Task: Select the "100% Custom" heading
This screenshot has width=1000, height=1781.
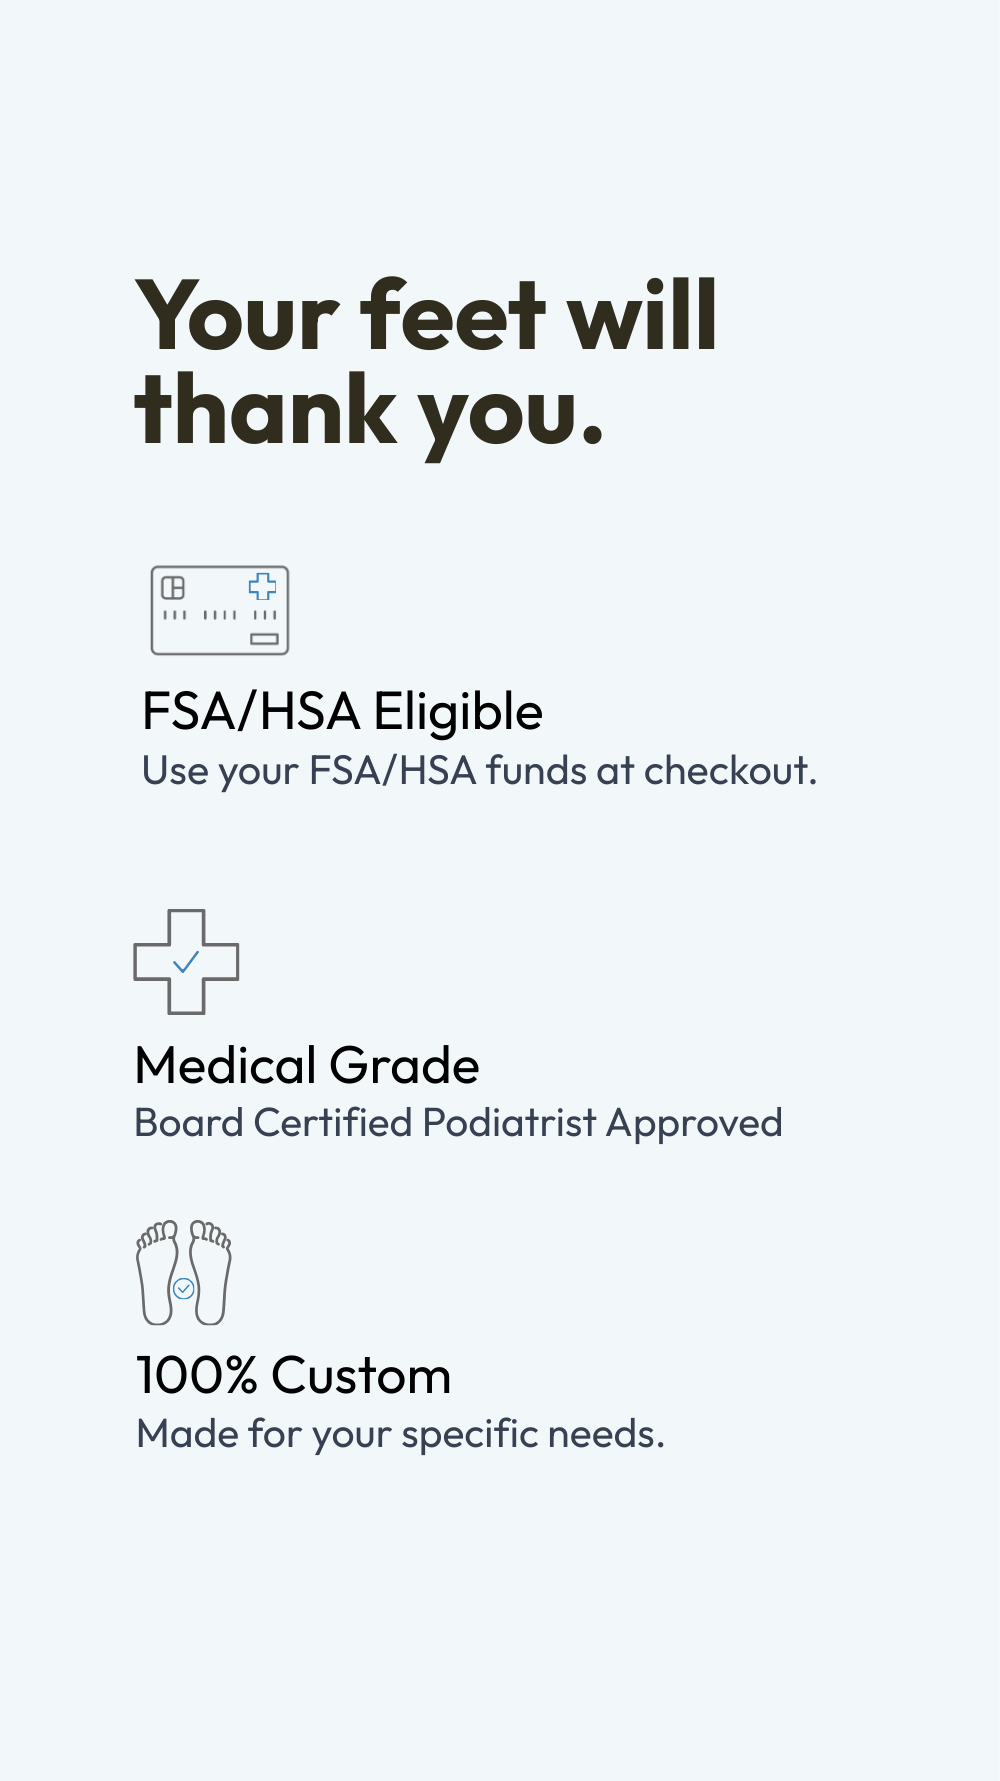Action: (293, 1375)
